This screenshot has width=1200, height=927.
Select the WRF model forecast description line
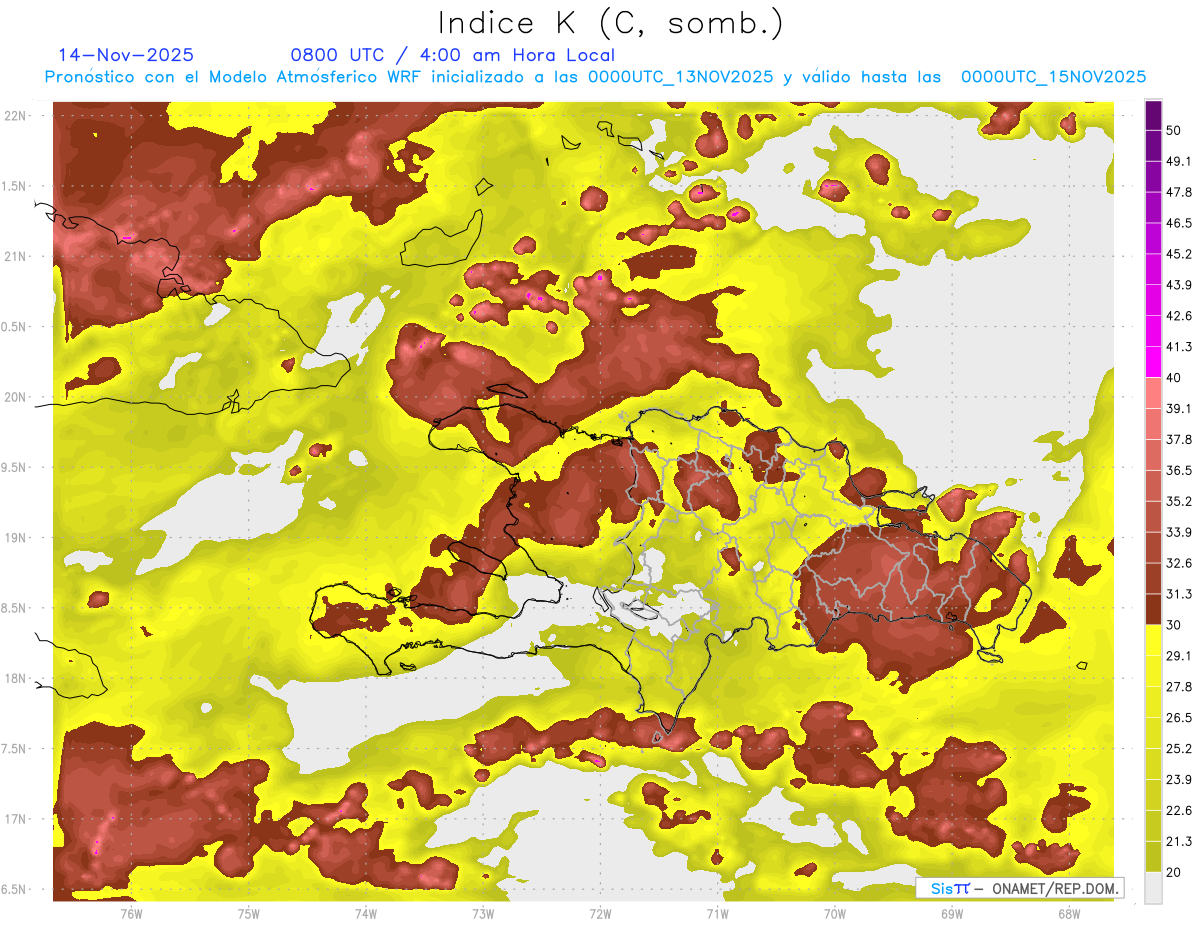coord(595,77)
